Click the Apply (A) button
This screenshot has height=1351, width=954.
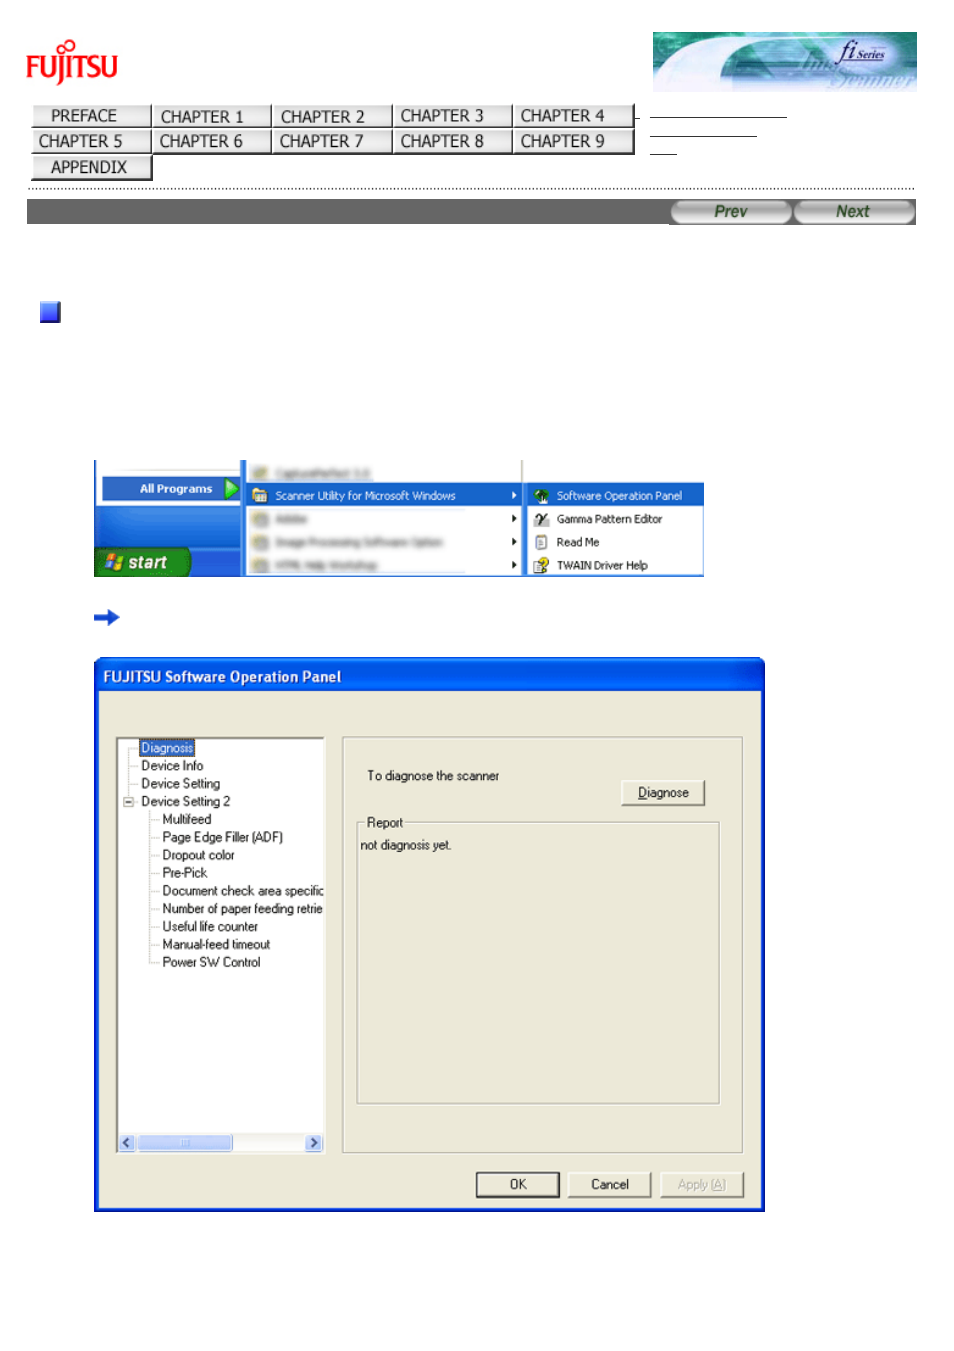point(701,1184)
